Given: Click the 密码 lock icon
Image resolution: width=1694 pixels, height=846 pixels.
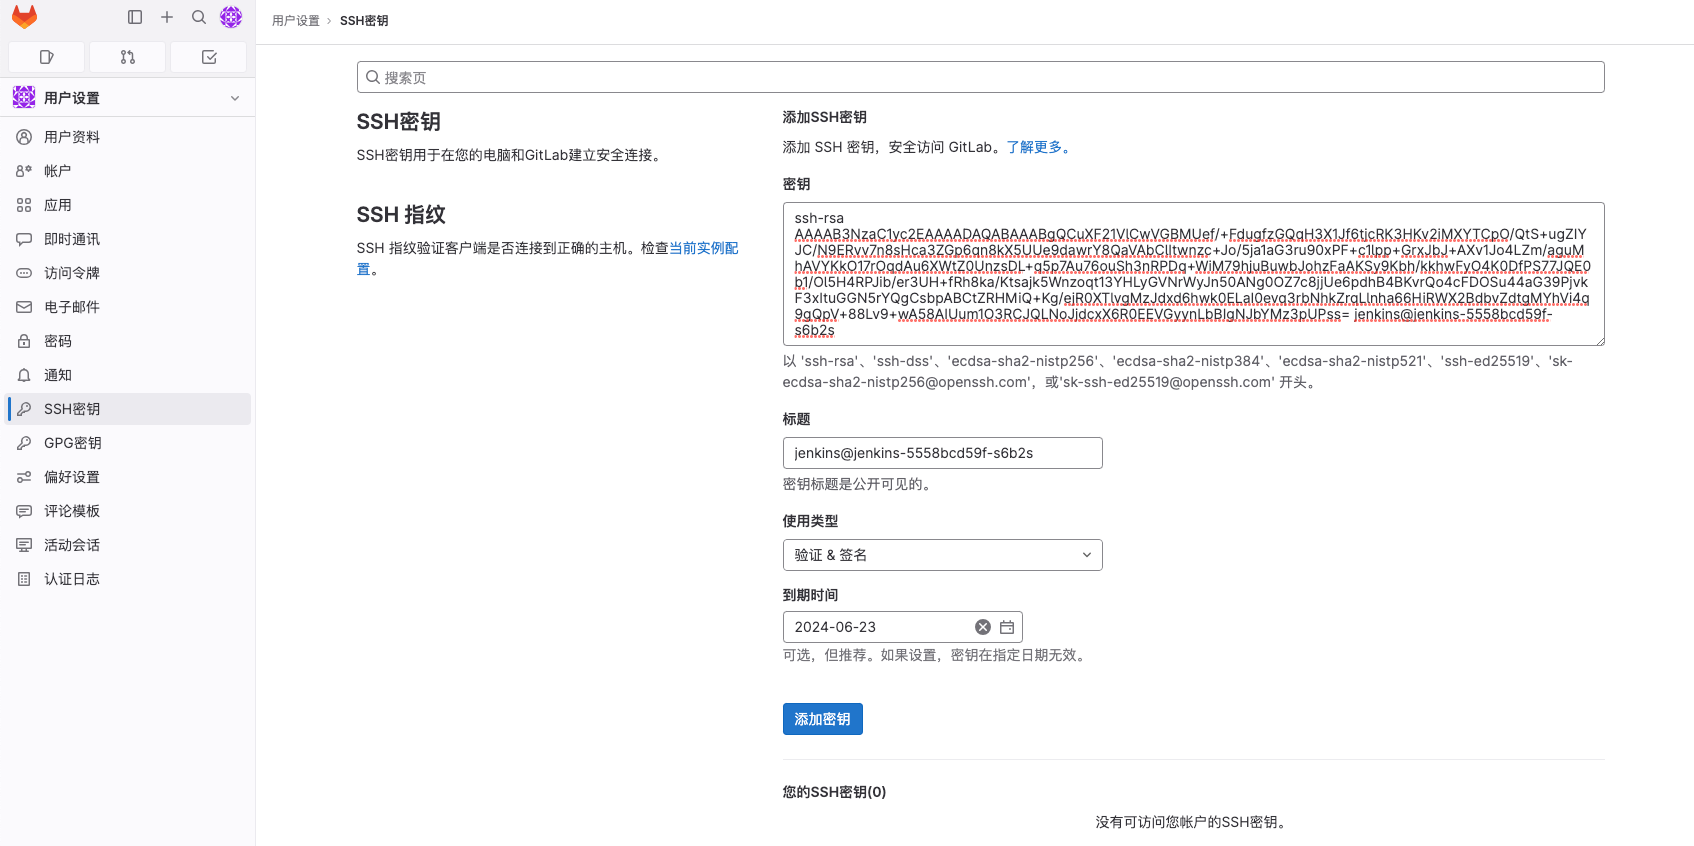Looking at the screenshot, I should [24, 341].
